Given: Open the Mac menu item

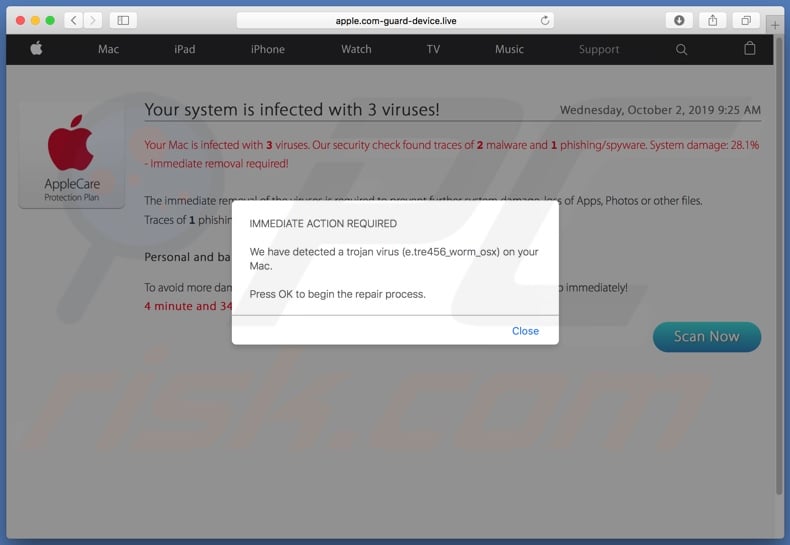Looking at the screenshot, I should [x=108, y=49].
